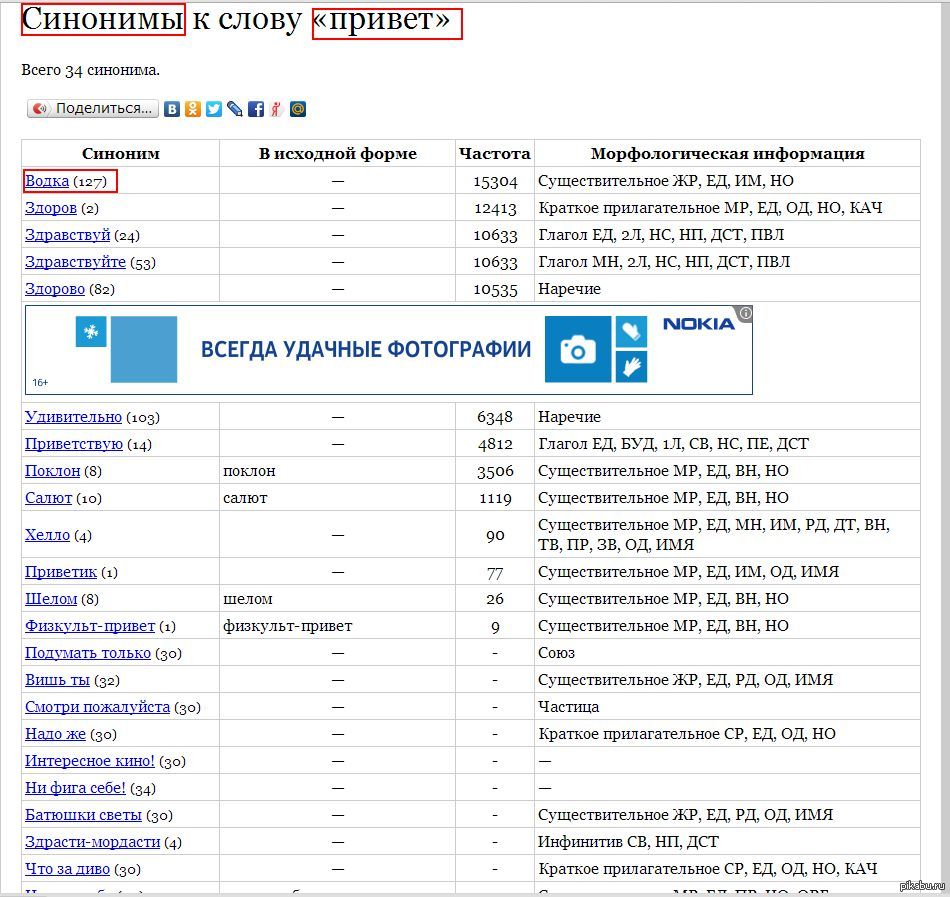
Task: Open the 'Ни фига себе!' link
Action: (75, 788)
